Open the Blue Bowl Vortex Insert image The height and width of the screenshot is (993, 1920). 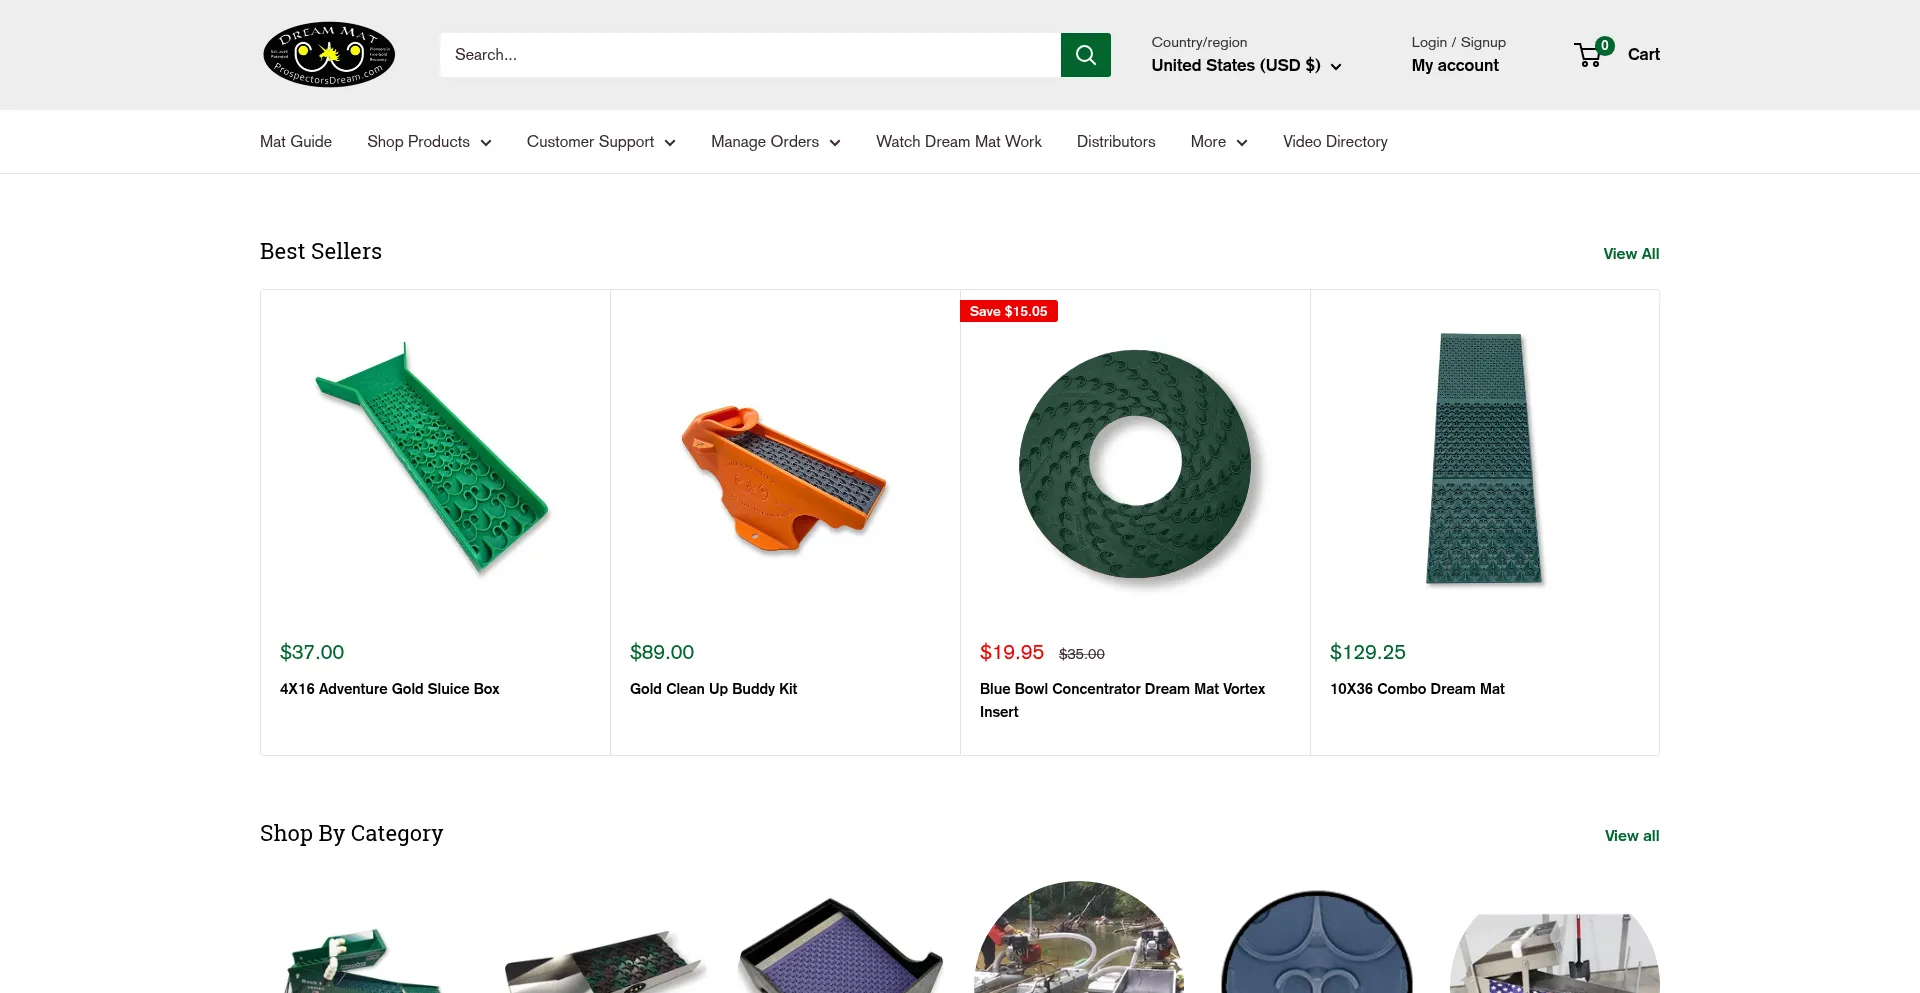click(1135, 464)
